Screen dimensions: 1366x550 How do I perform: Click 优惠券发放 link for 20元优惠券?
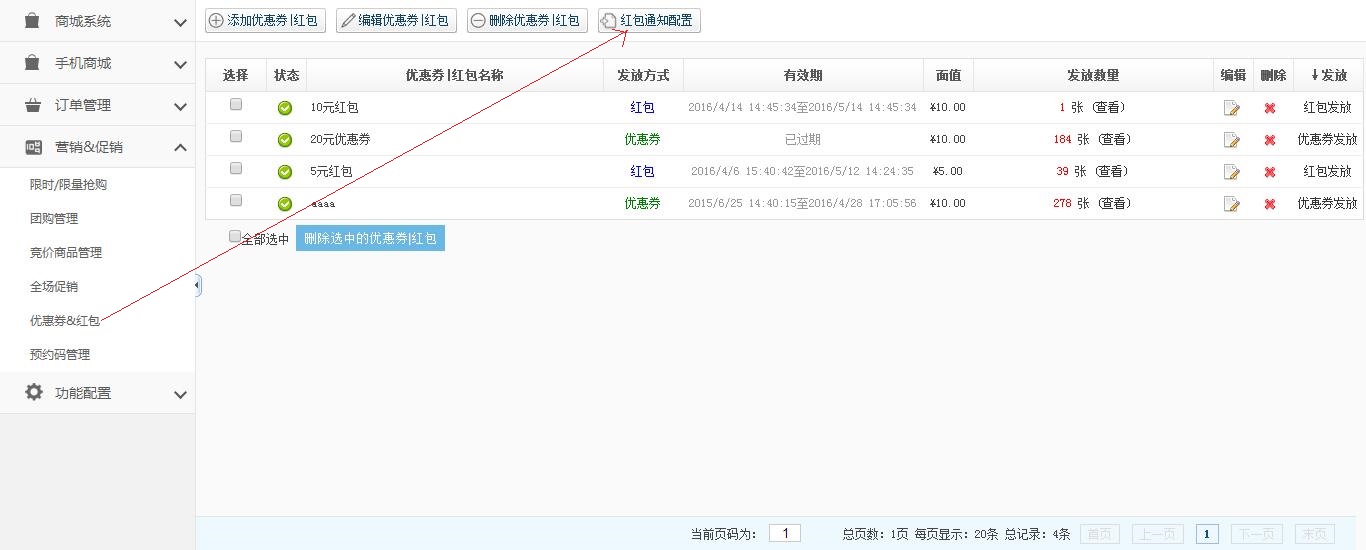1327,139
